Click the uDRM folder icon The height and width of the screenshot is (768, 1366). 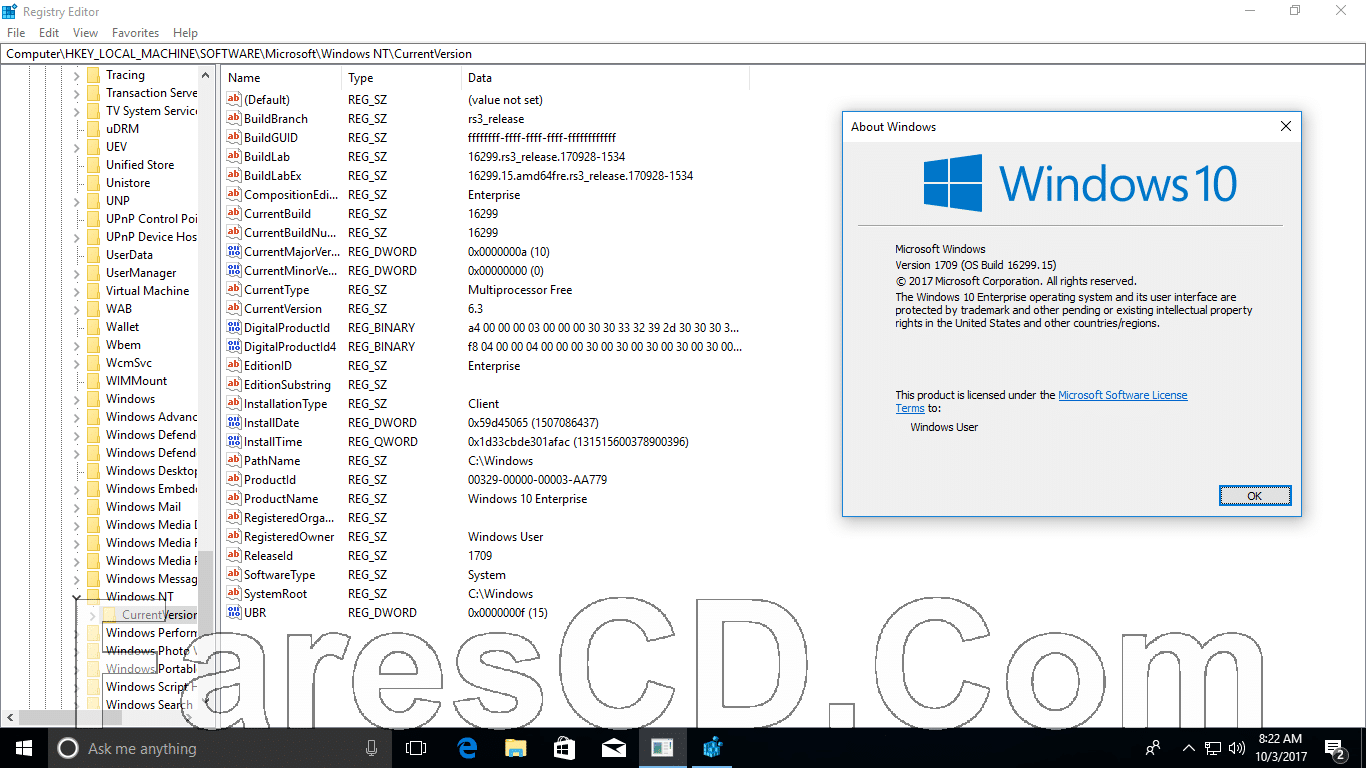[x=94, y=129]
